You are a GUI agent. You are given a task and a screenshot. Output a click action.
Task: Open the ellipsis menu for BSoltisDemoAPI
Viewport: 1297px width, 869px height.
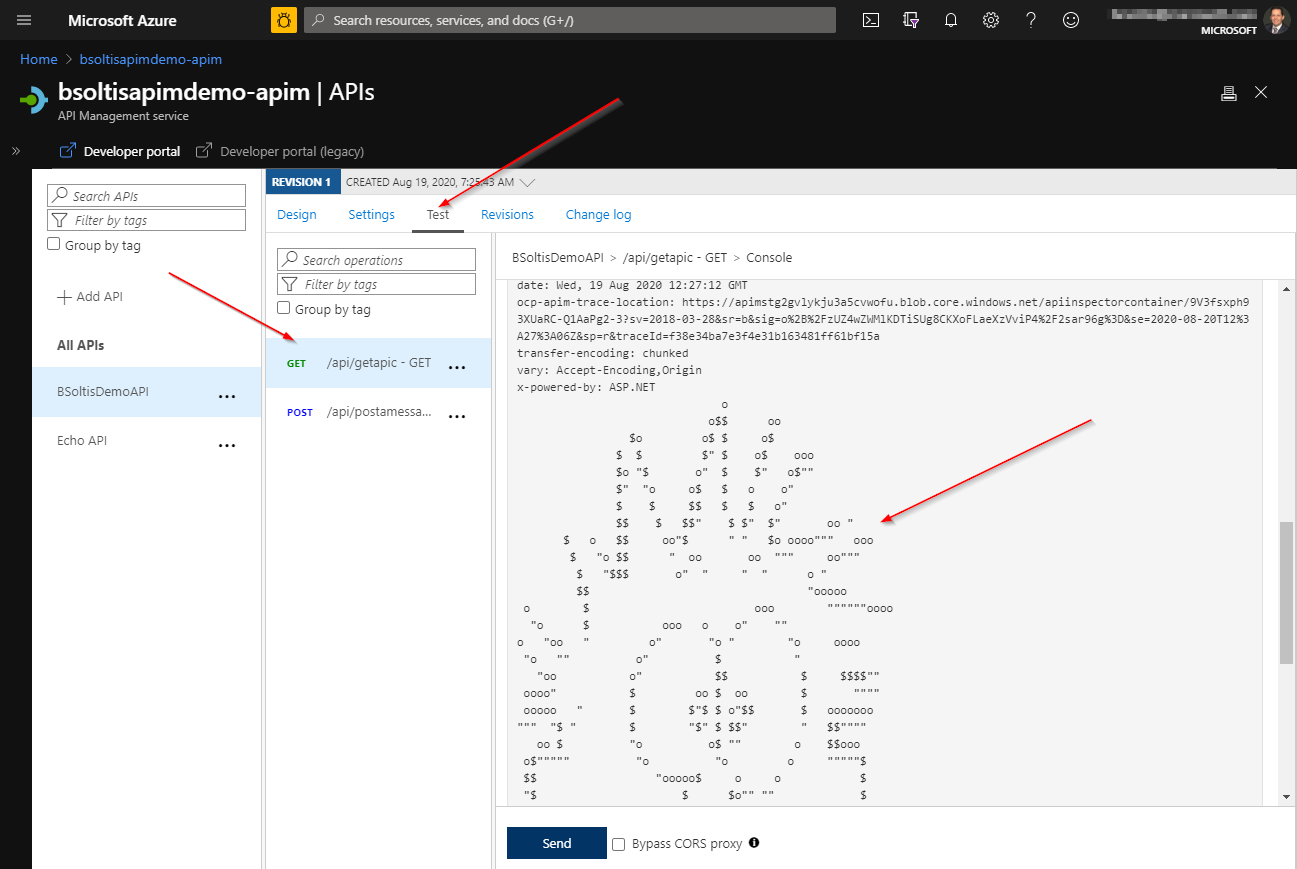tap(227, 396)
